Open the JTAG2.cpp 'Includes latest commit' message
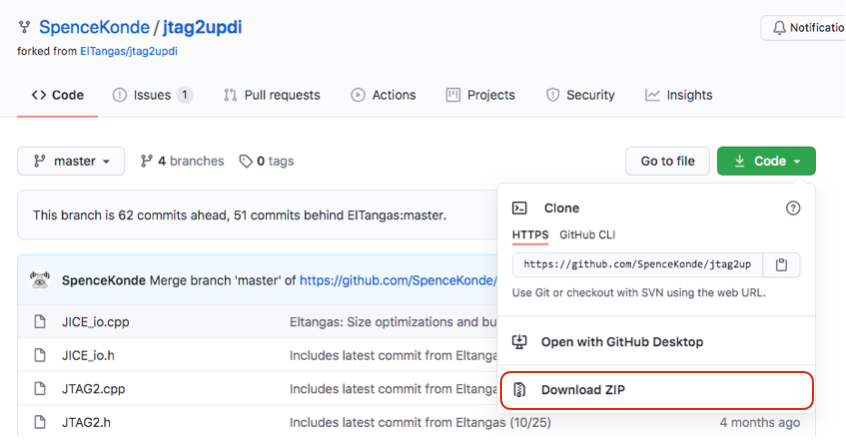 (x=393, y=389)
